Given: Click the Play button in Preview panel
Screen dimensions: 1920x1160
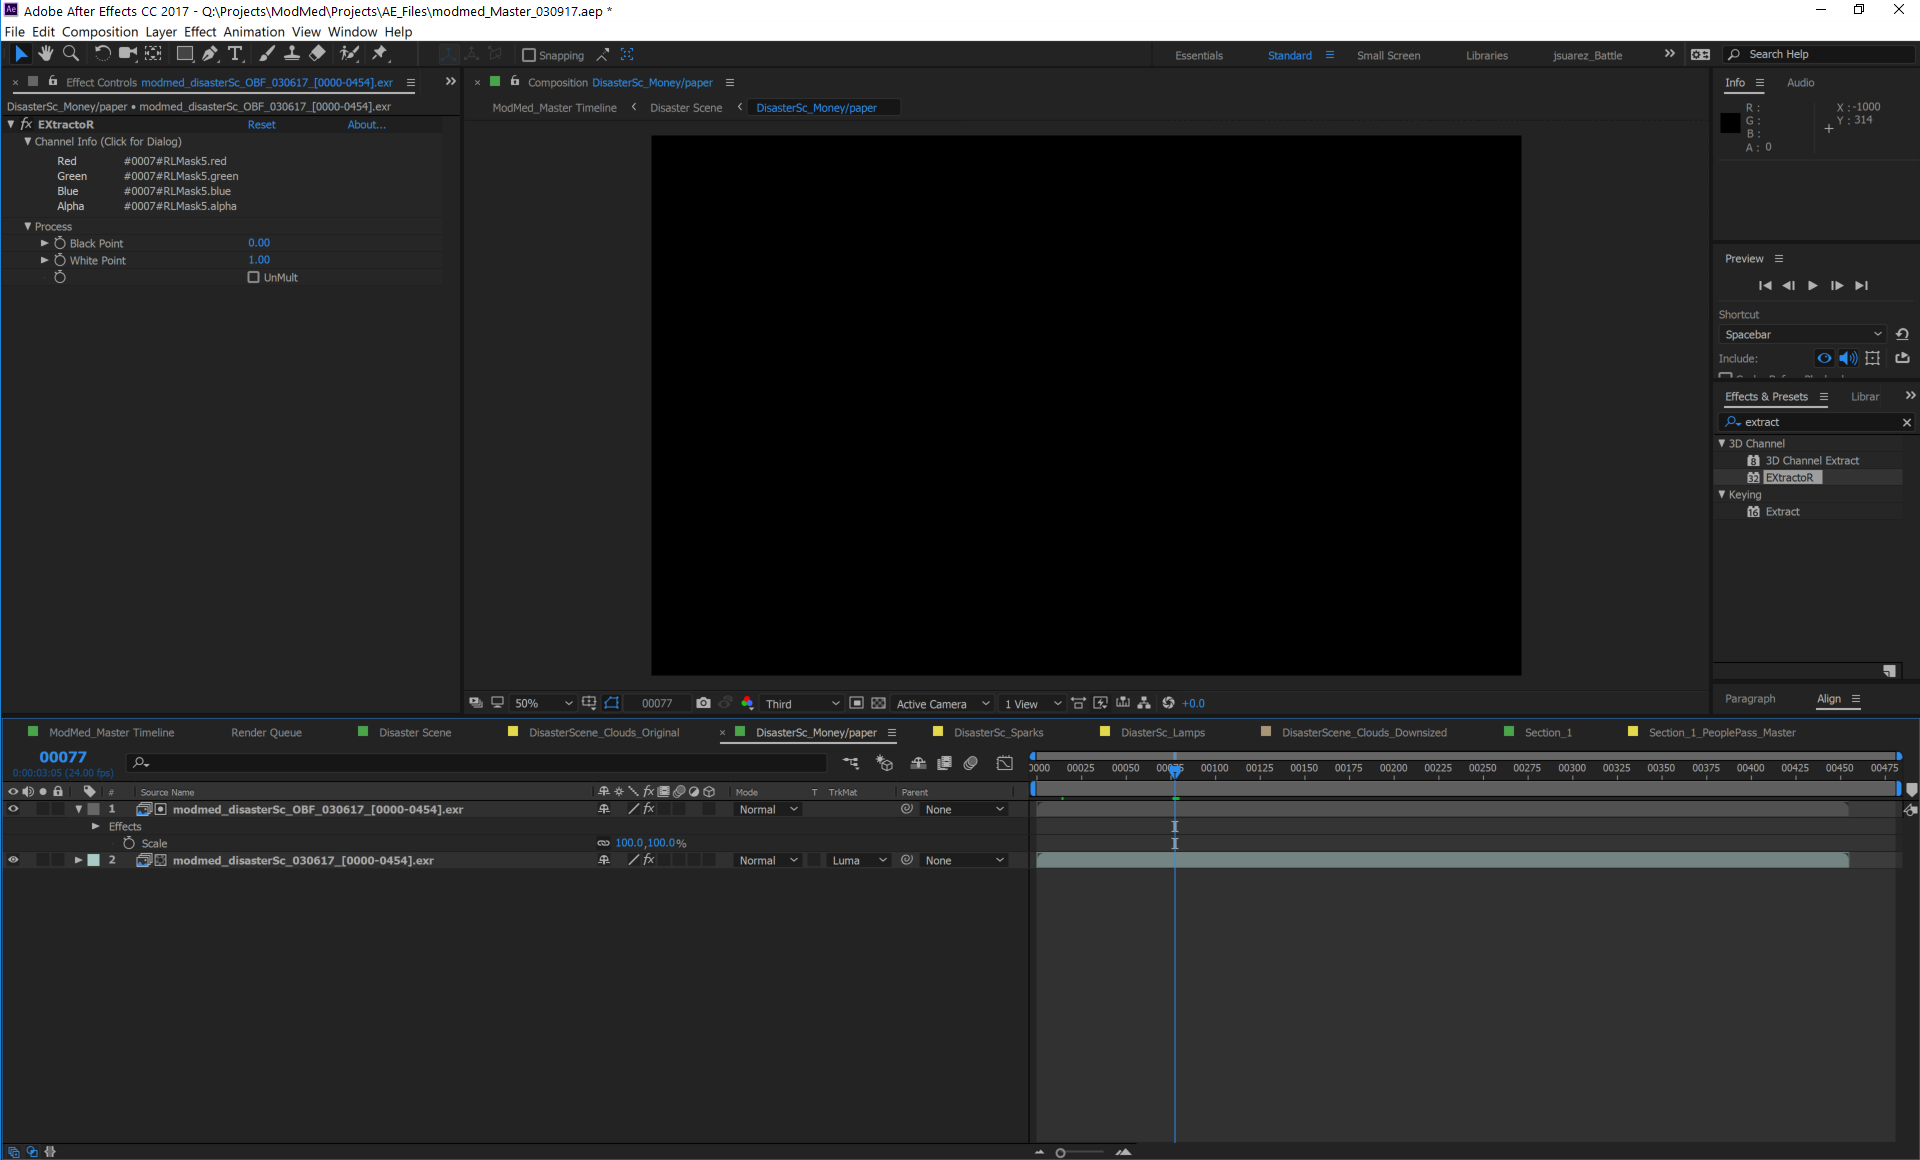Looking at the screenshot, I should coord(1812,286).
